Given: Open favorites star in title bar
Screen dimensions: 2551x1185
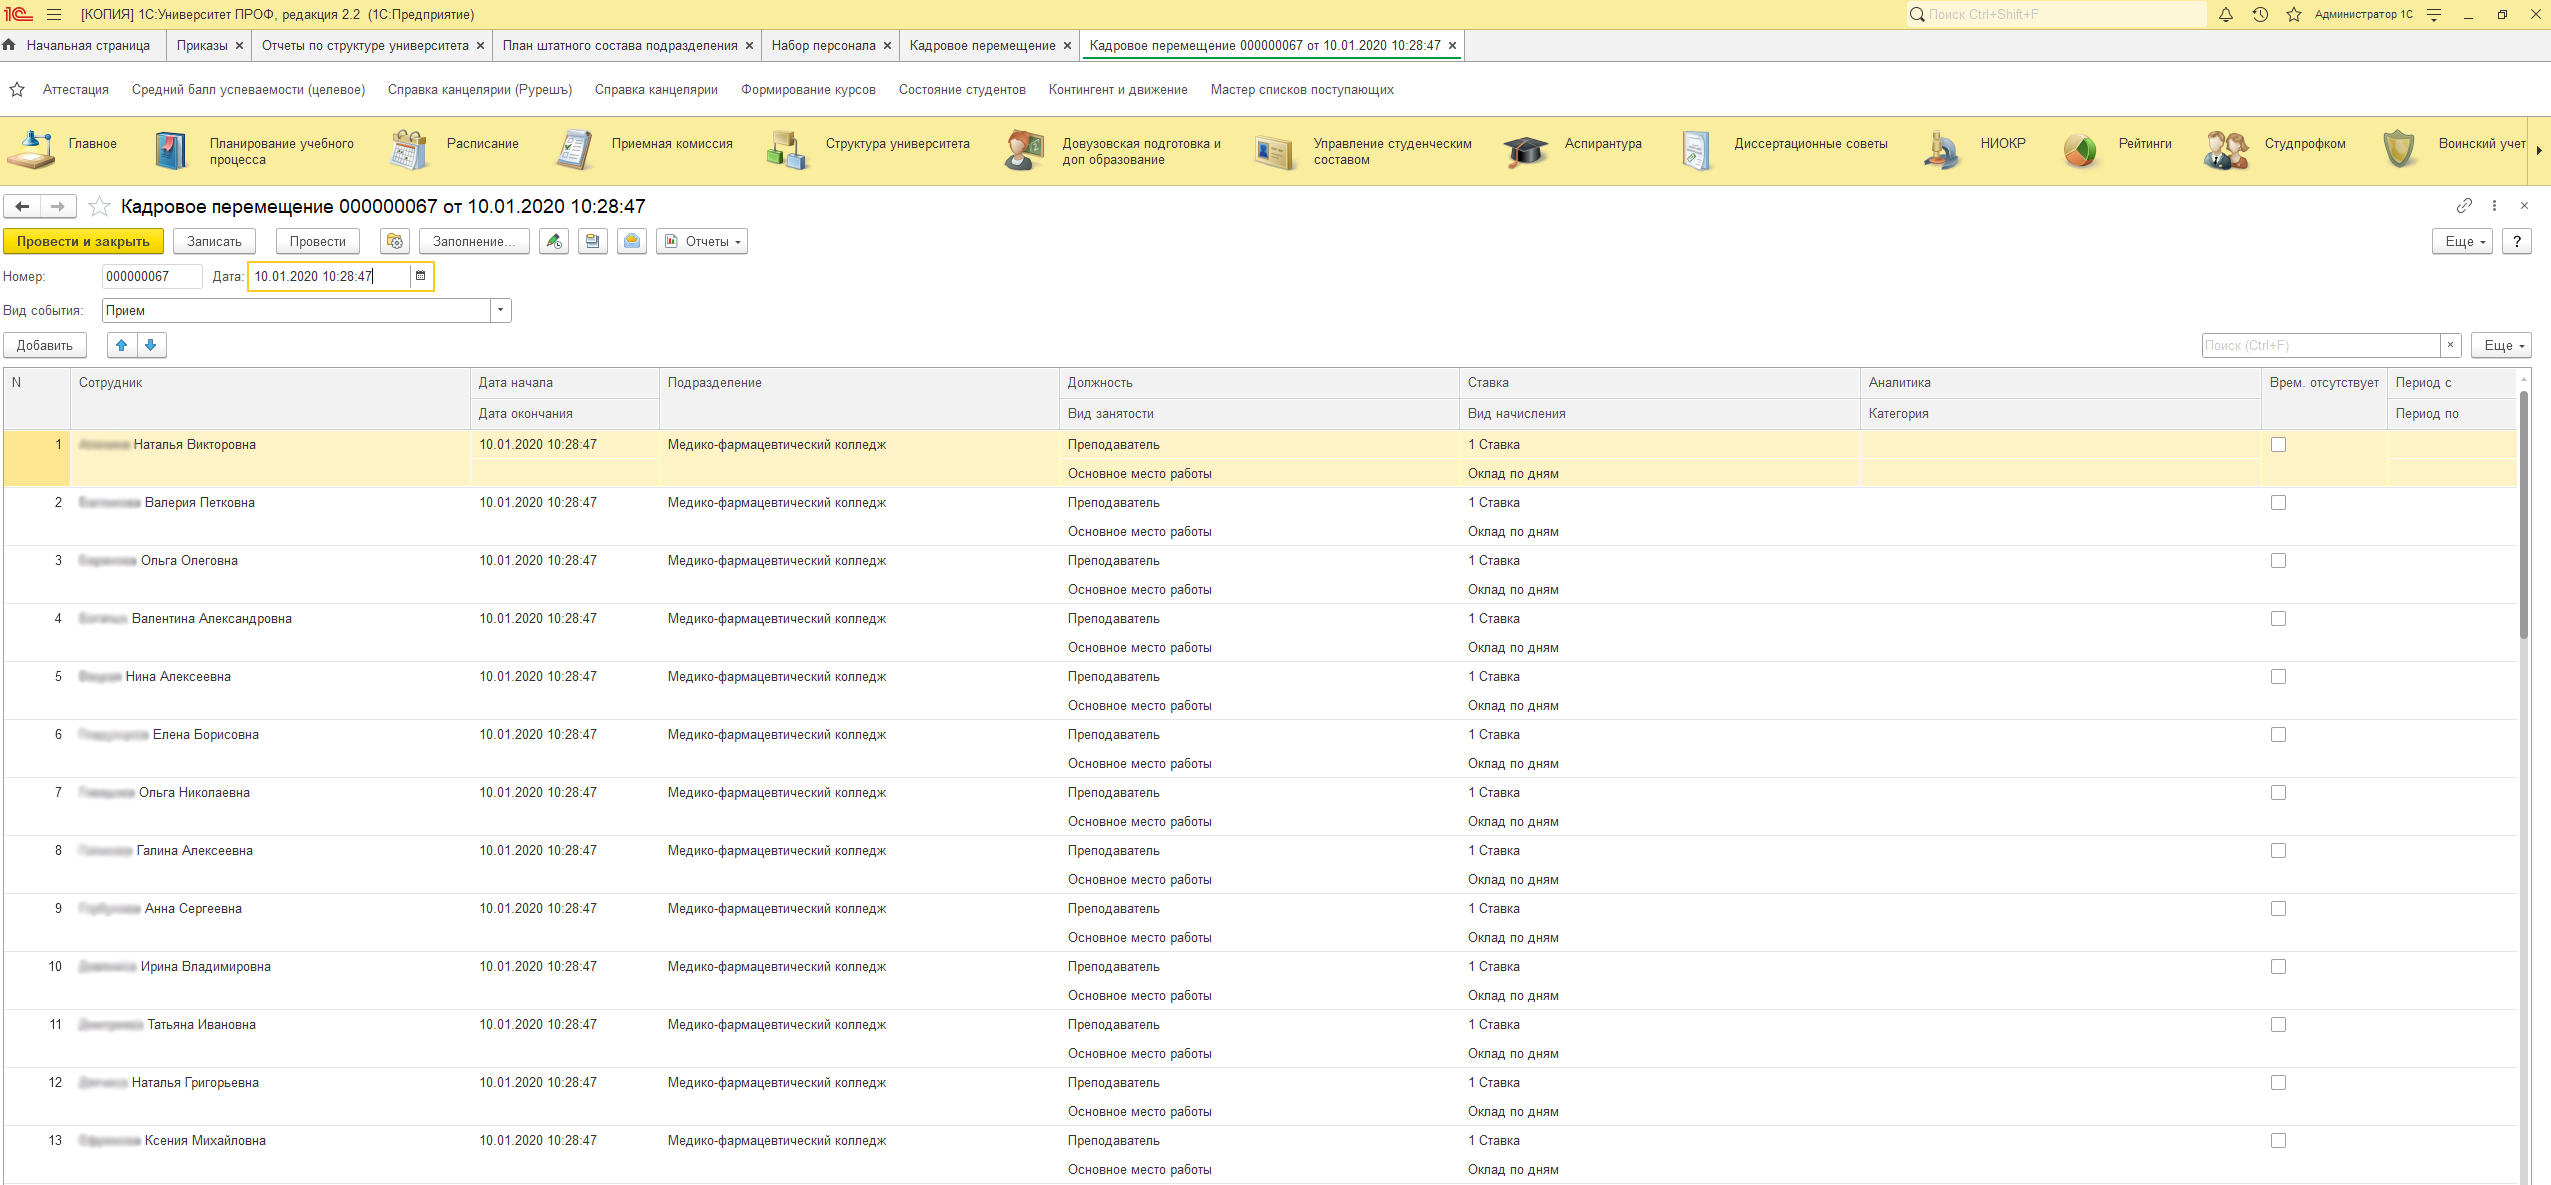Looking at the screenshot, I should coord(2294,15).
